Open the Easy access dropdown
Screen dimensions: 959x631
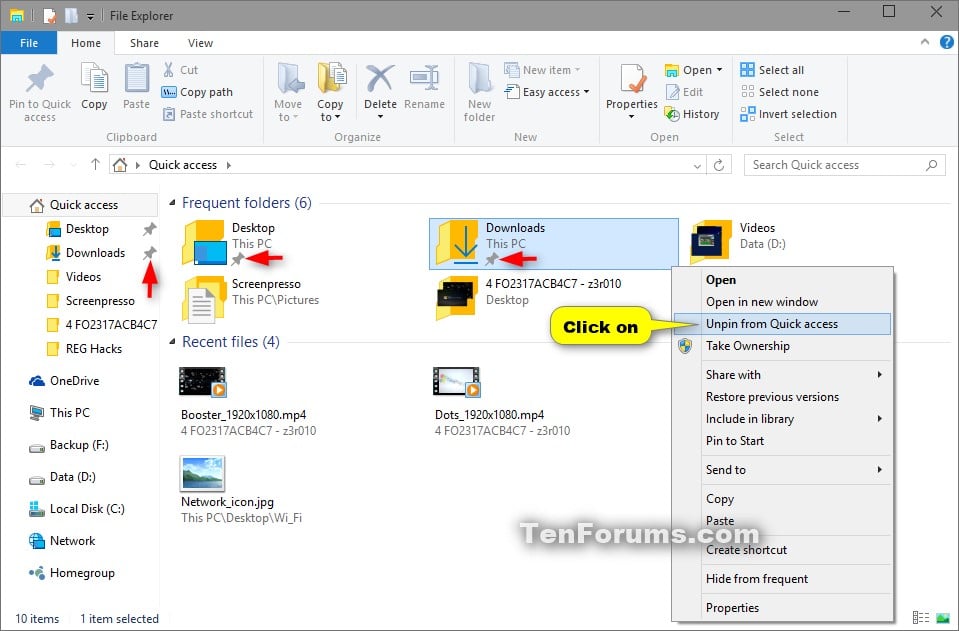547,92
